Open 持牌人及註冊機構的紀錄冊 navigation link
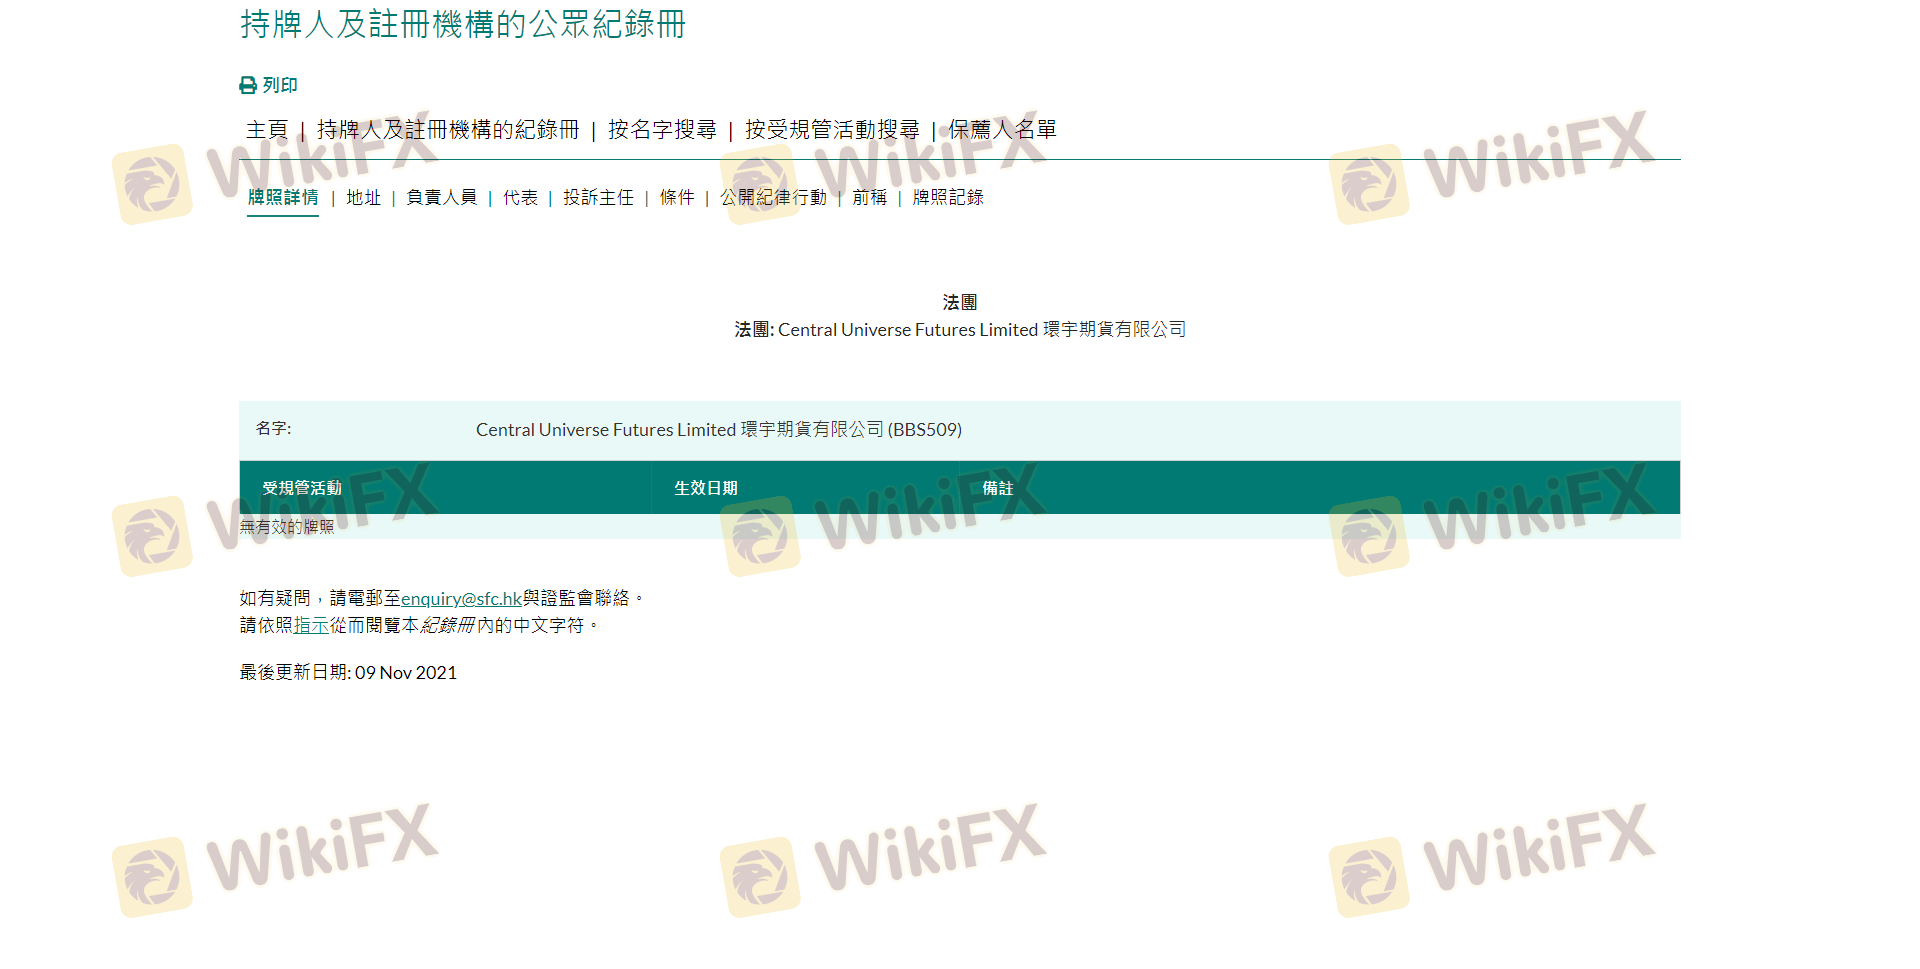This screenshot has width=1920, height=969. click(x=448, y=130)
